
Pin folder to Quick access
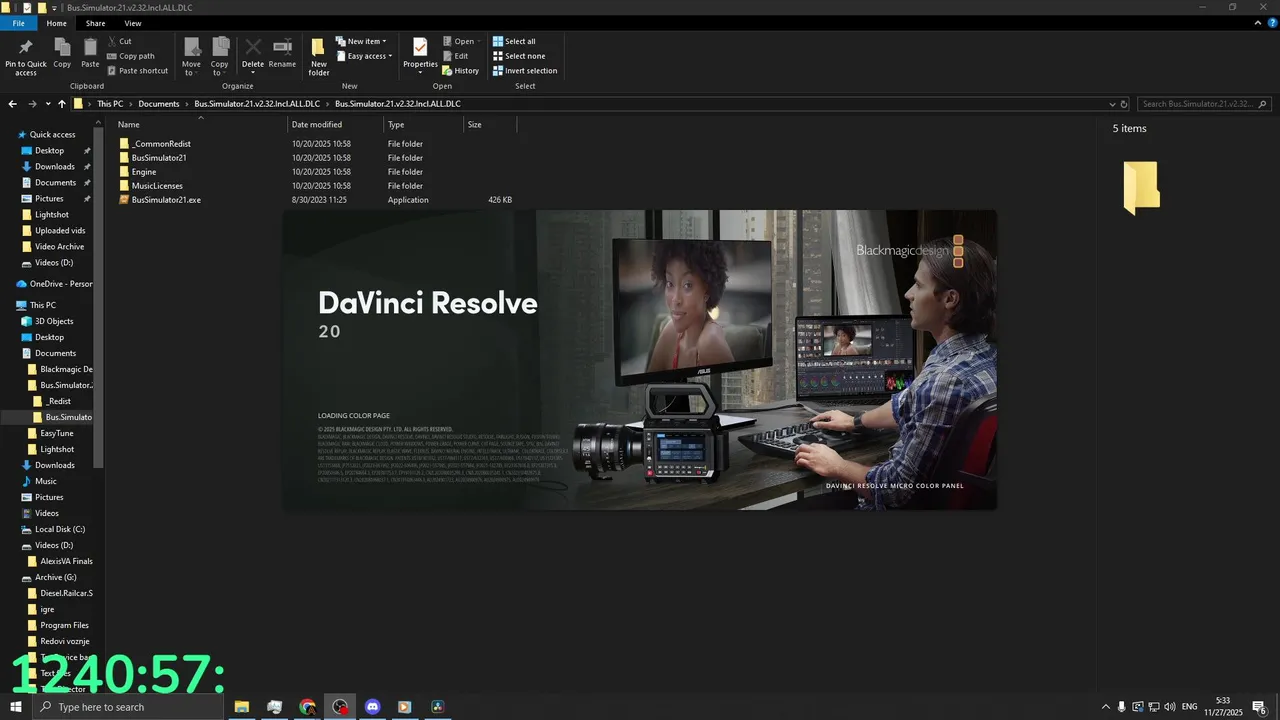(26, 56)
